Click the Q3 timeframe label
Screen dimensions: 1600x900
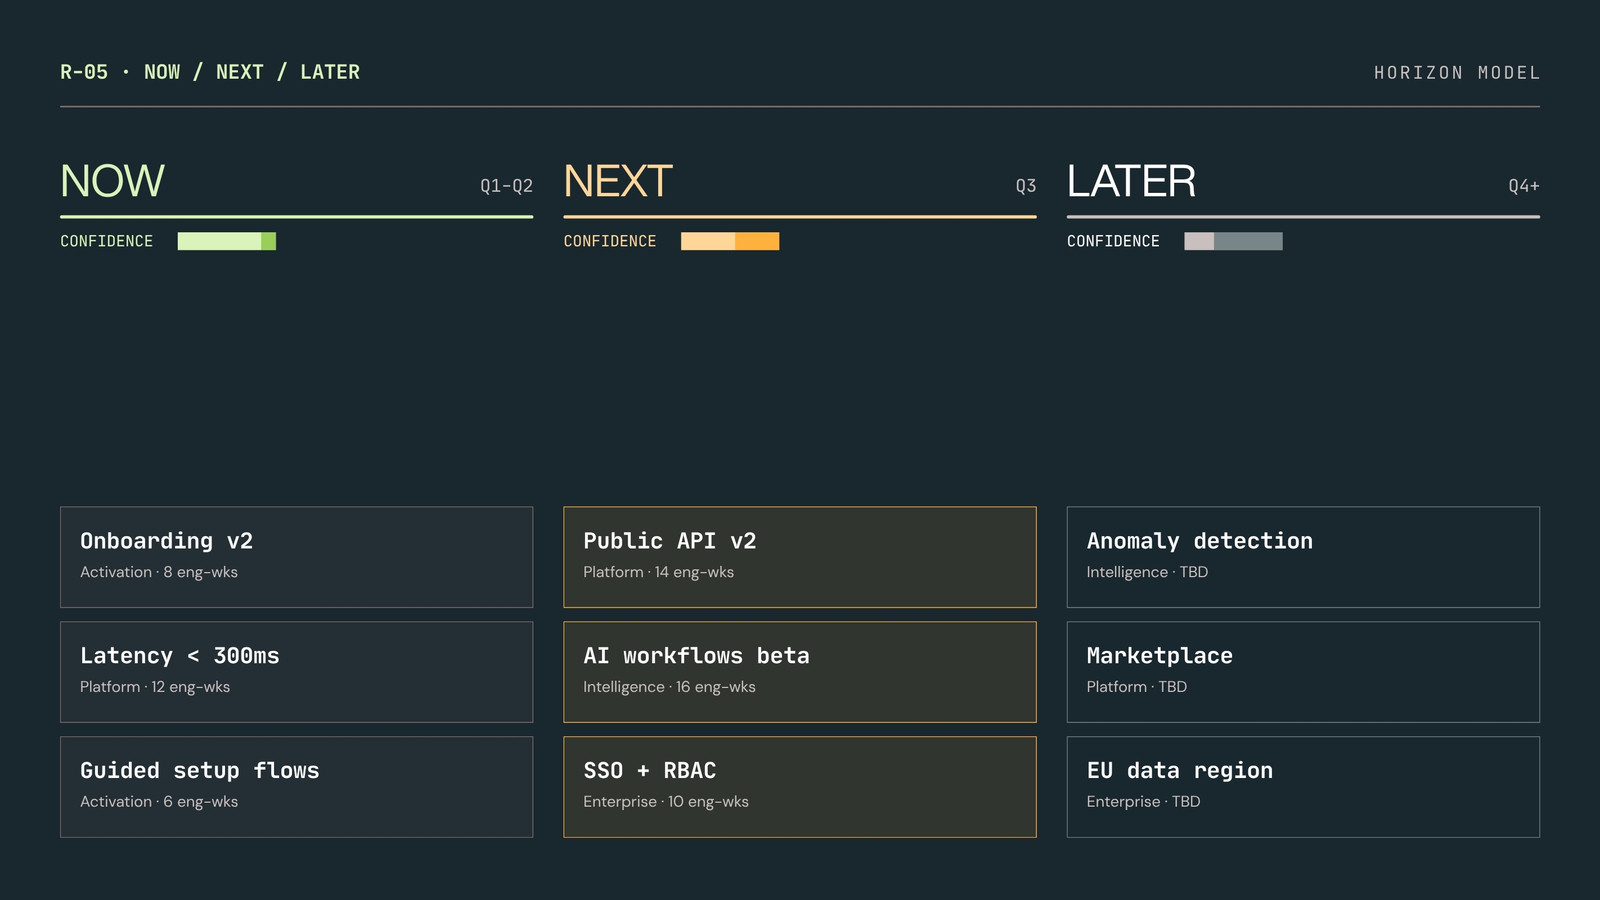coord(1026,186)
